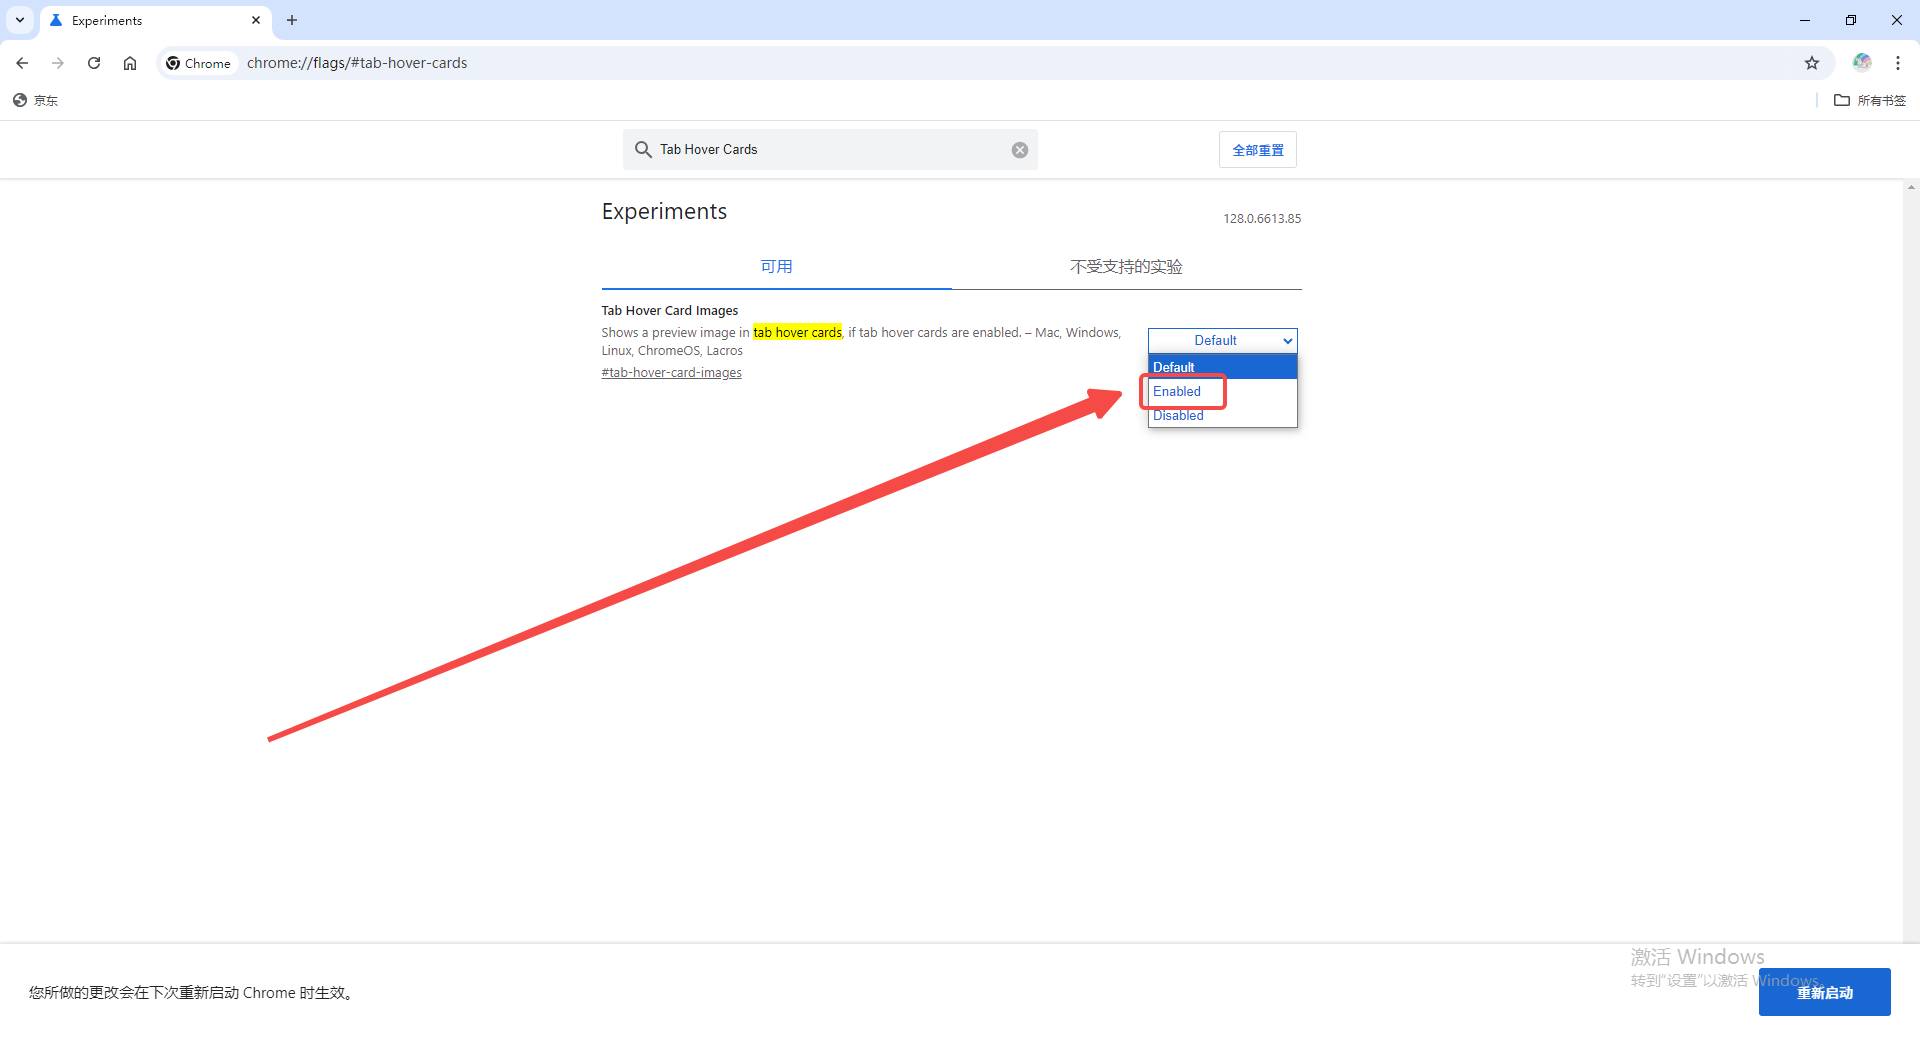Click the address bar URL

click(x=357, y=63)
